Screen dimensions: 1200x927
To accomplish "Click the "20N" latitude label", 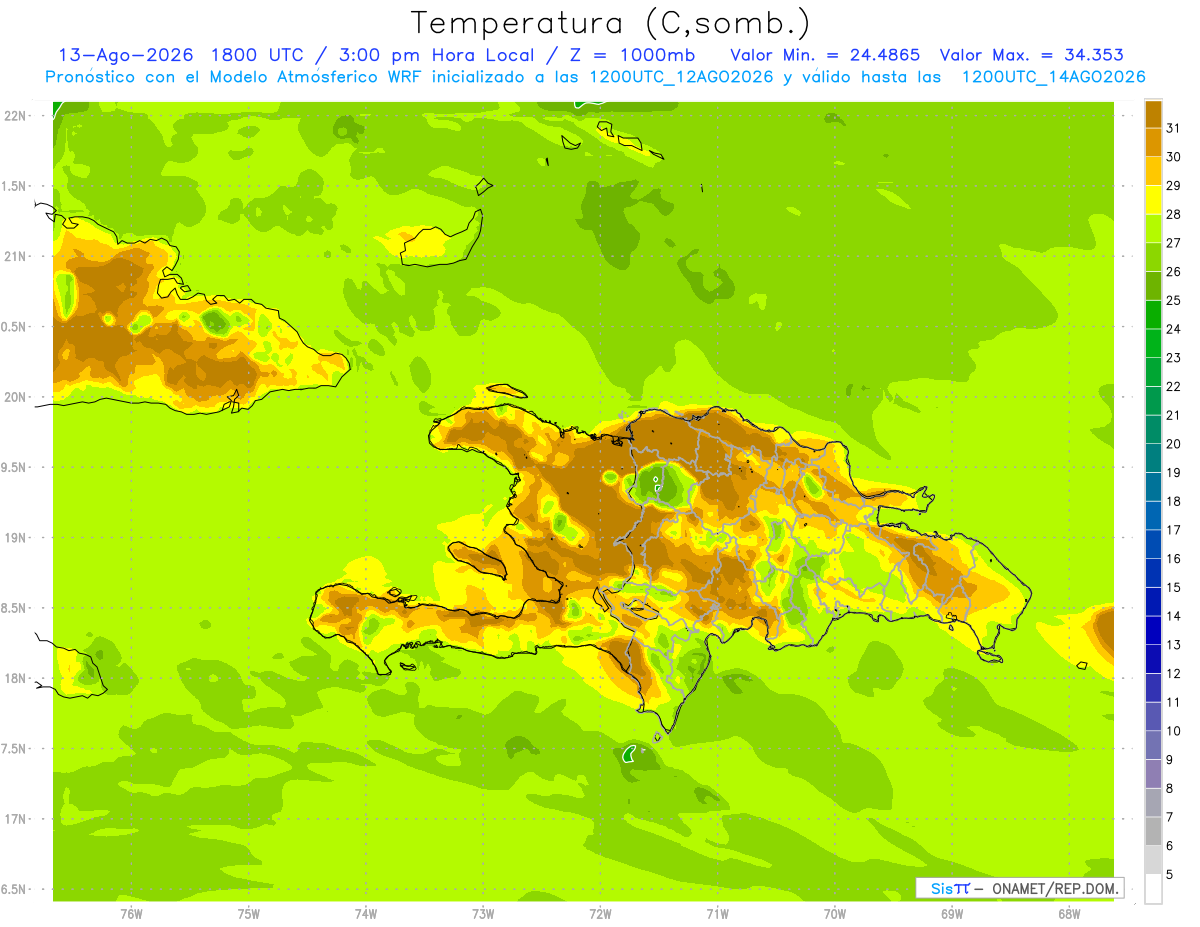I will 15,397.
